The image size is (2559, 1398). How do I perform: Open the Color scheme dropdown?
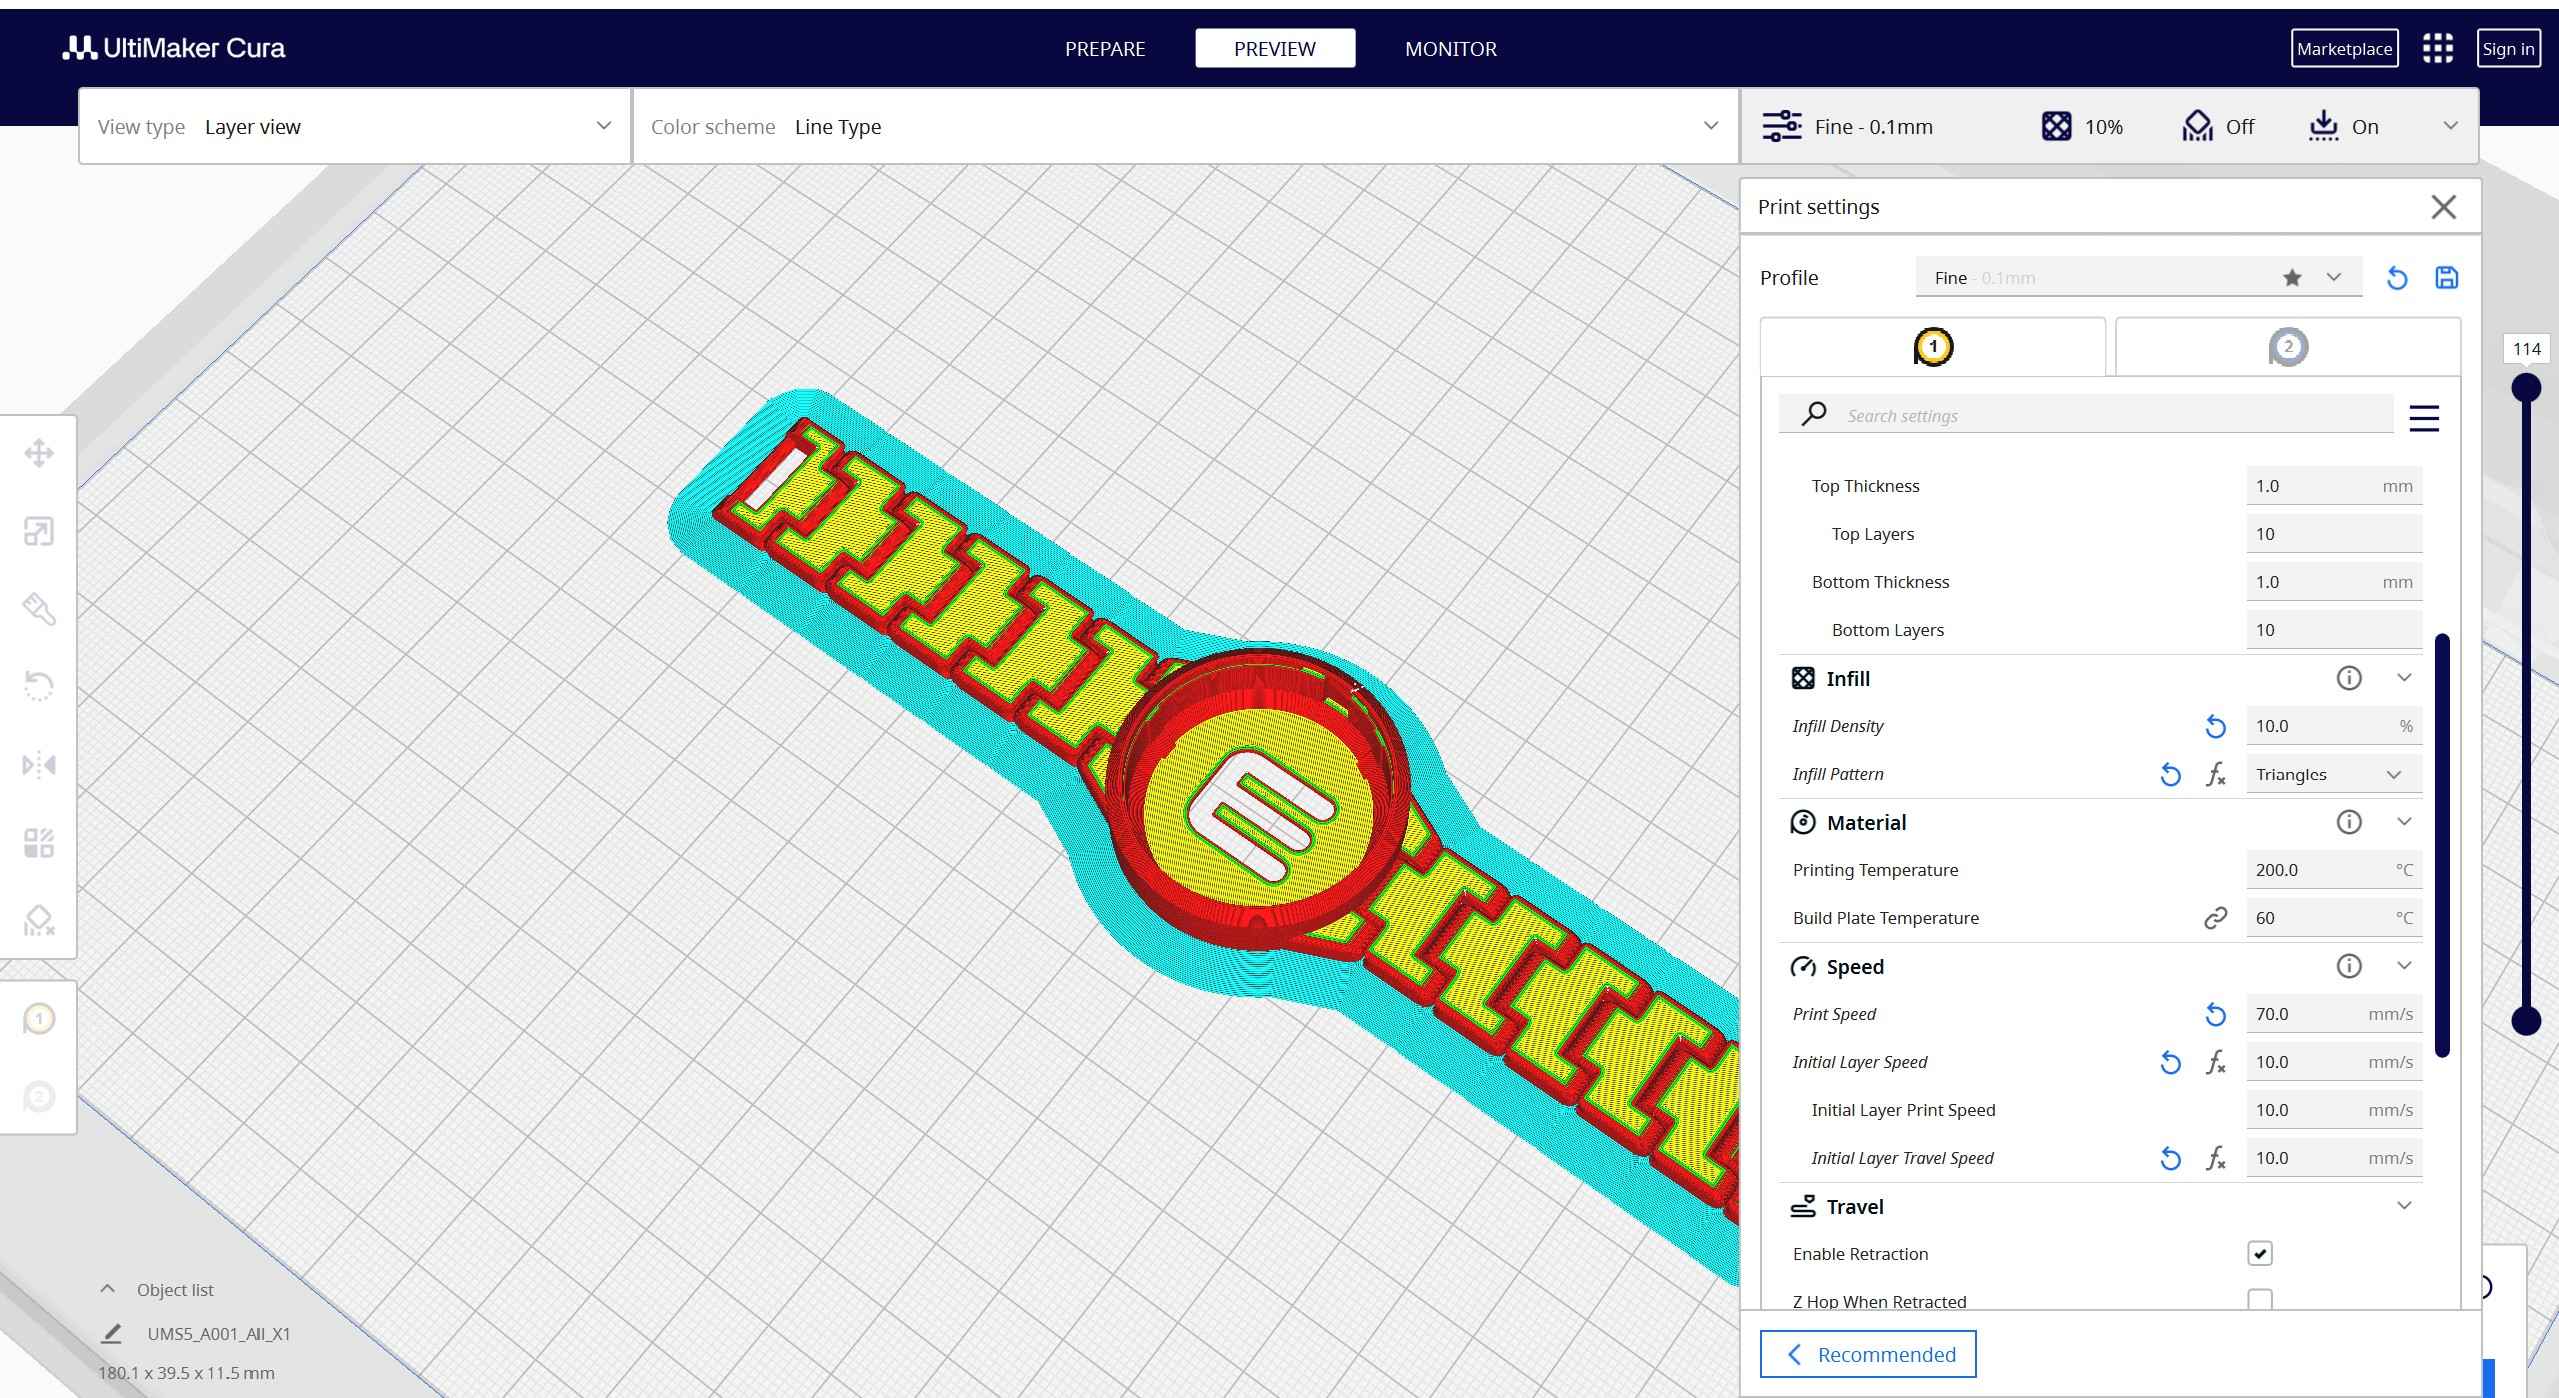1186,126
